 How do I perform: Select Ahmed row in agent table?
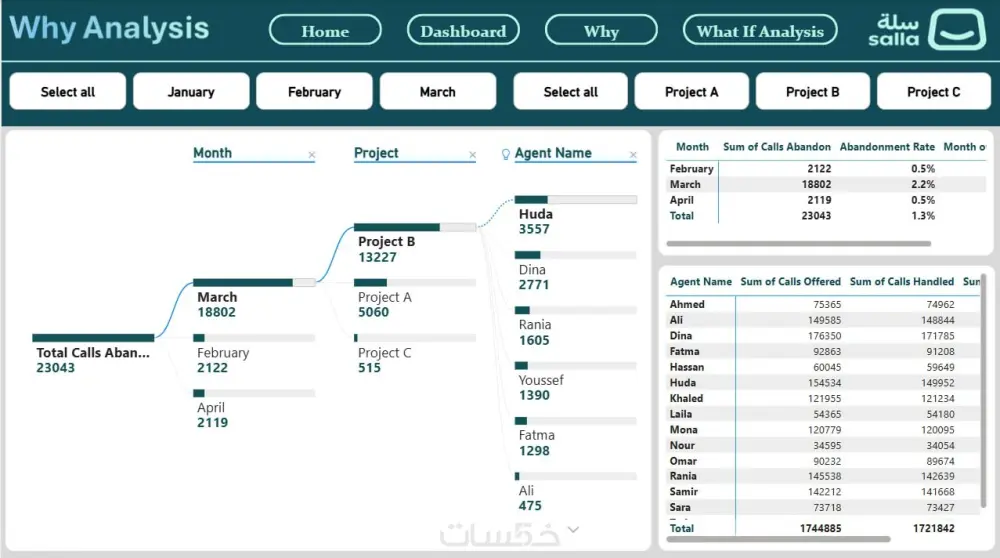tap(823, 305)
